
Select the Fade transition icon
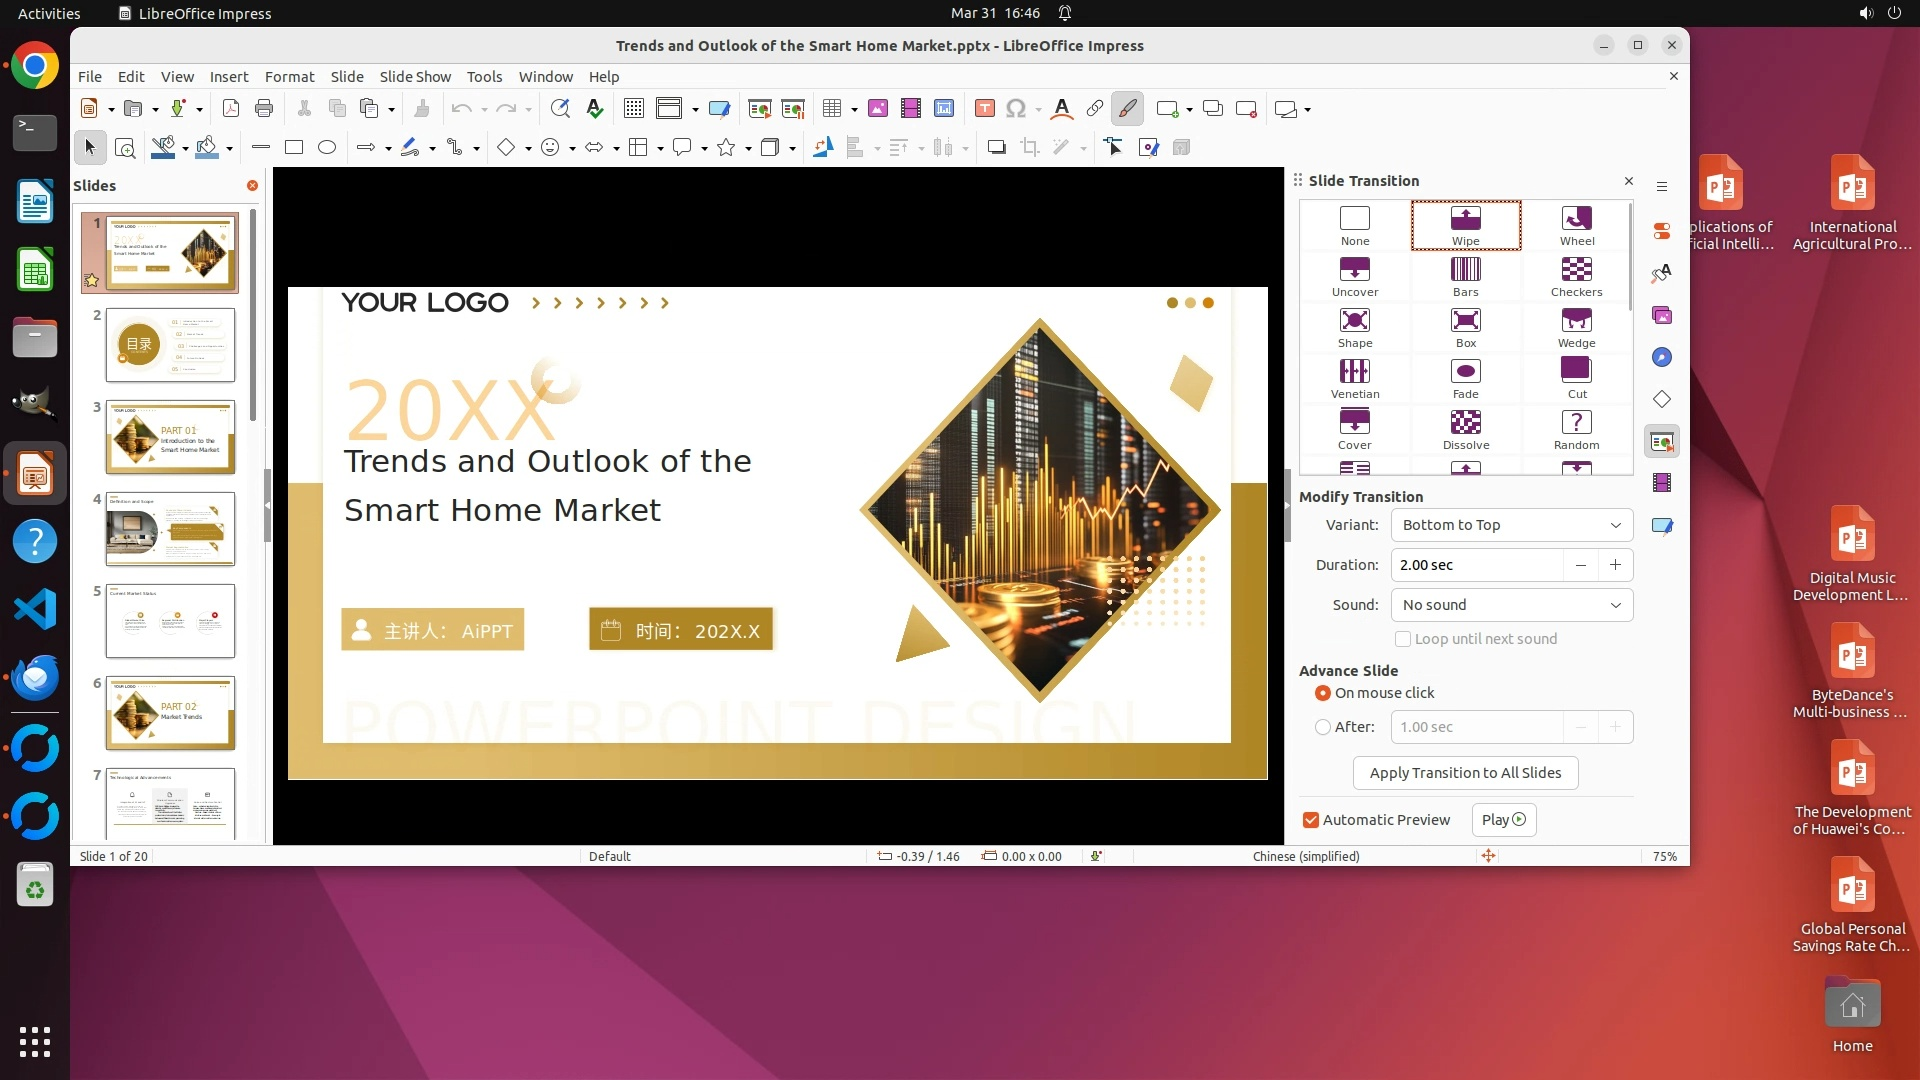click(x=1465, y=372)
